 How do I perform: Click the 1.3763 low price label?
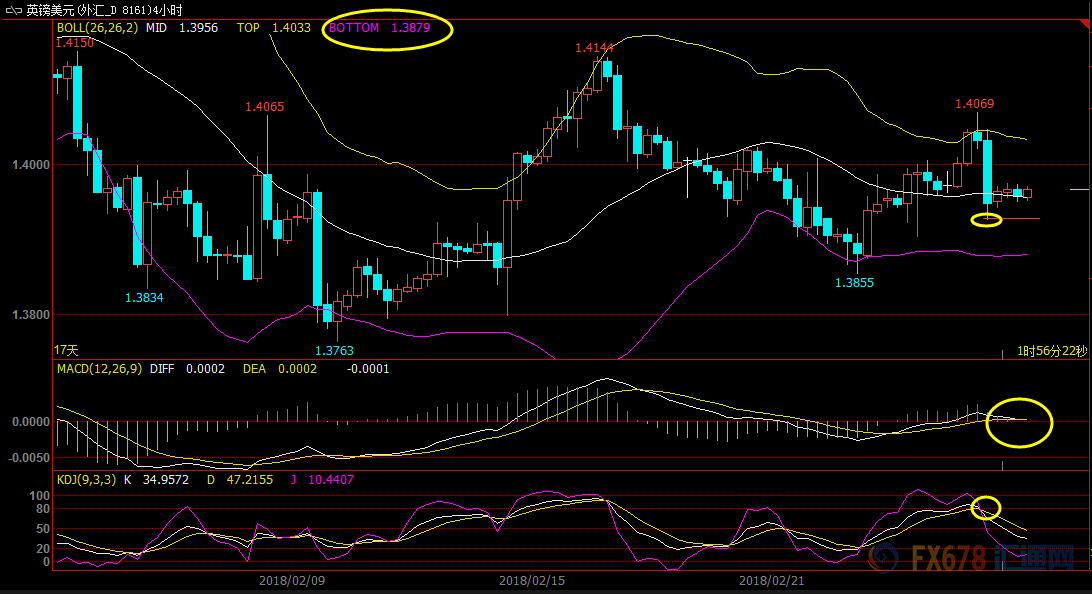pos(334,351)
